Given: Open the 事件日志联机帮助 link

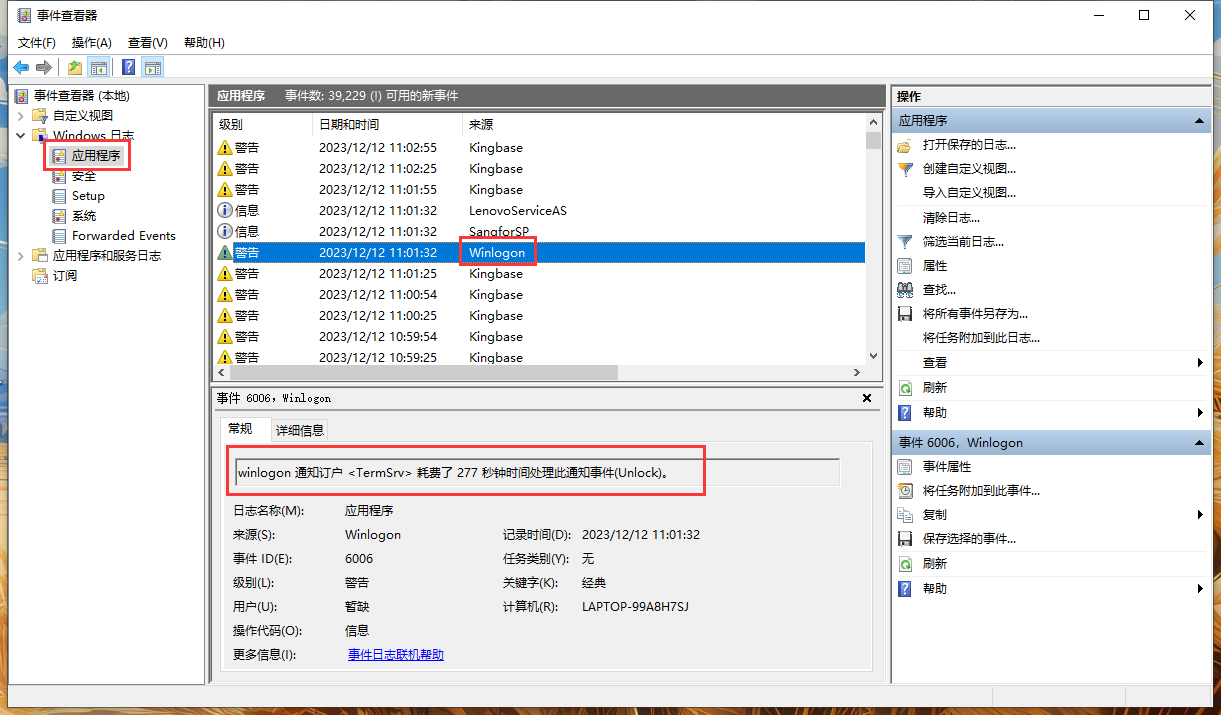Looking at the screenshot, I should (396, 655).
